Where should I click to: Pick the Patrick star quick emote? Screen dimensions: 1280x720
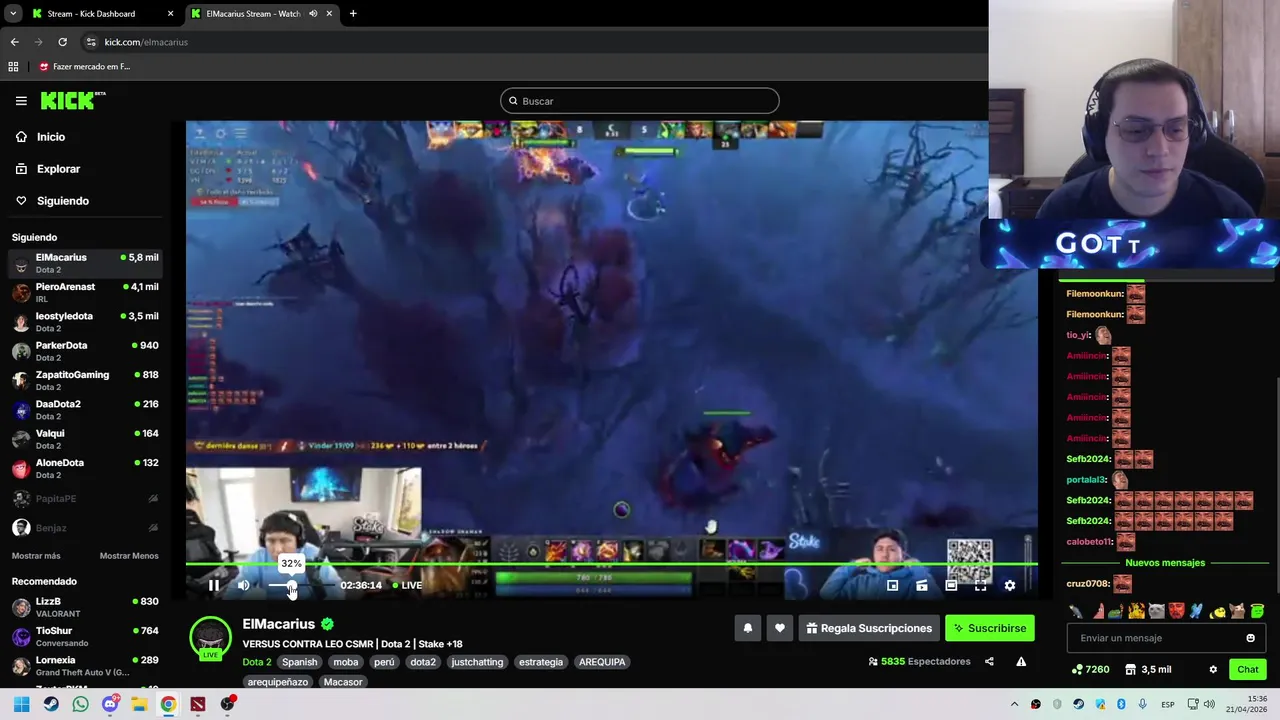1099,611
